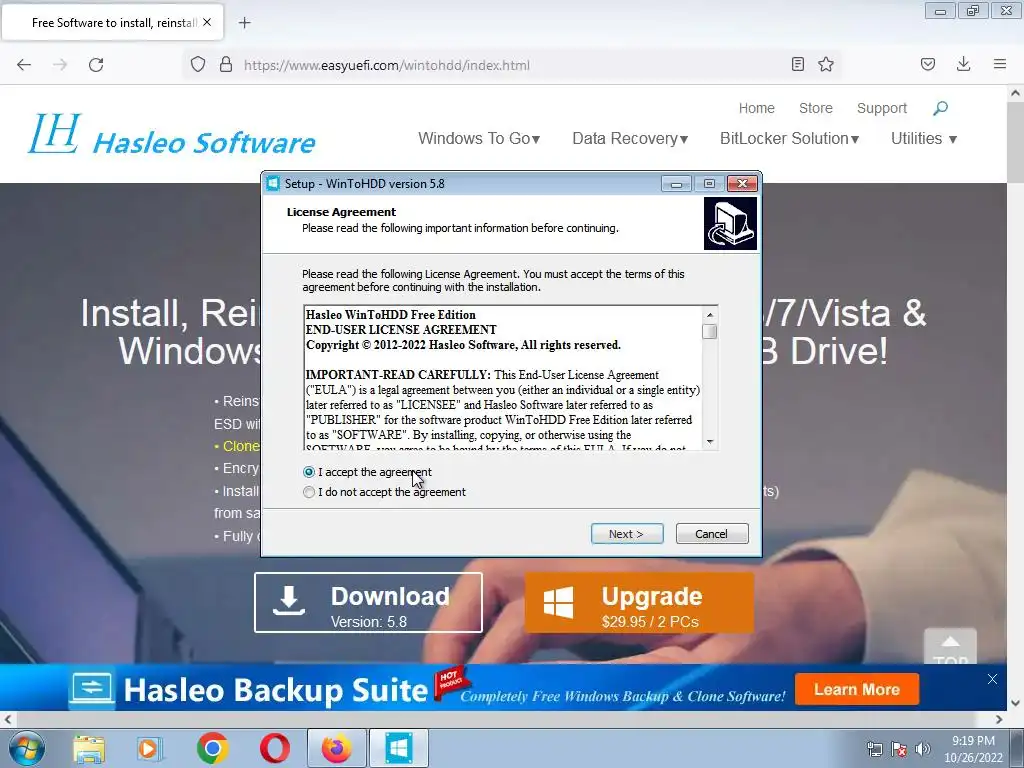Bookmark this page with star

[826, 64]
